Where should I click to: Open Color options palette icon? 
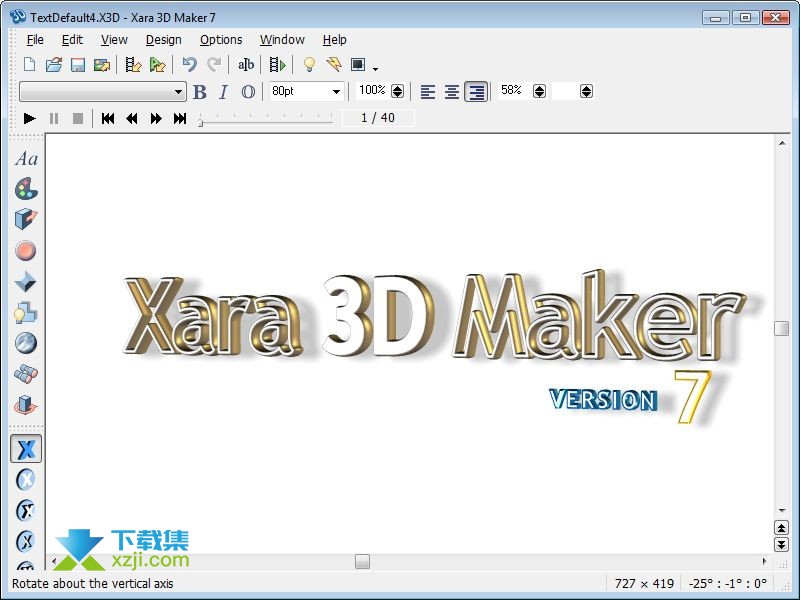click(26, 189)
